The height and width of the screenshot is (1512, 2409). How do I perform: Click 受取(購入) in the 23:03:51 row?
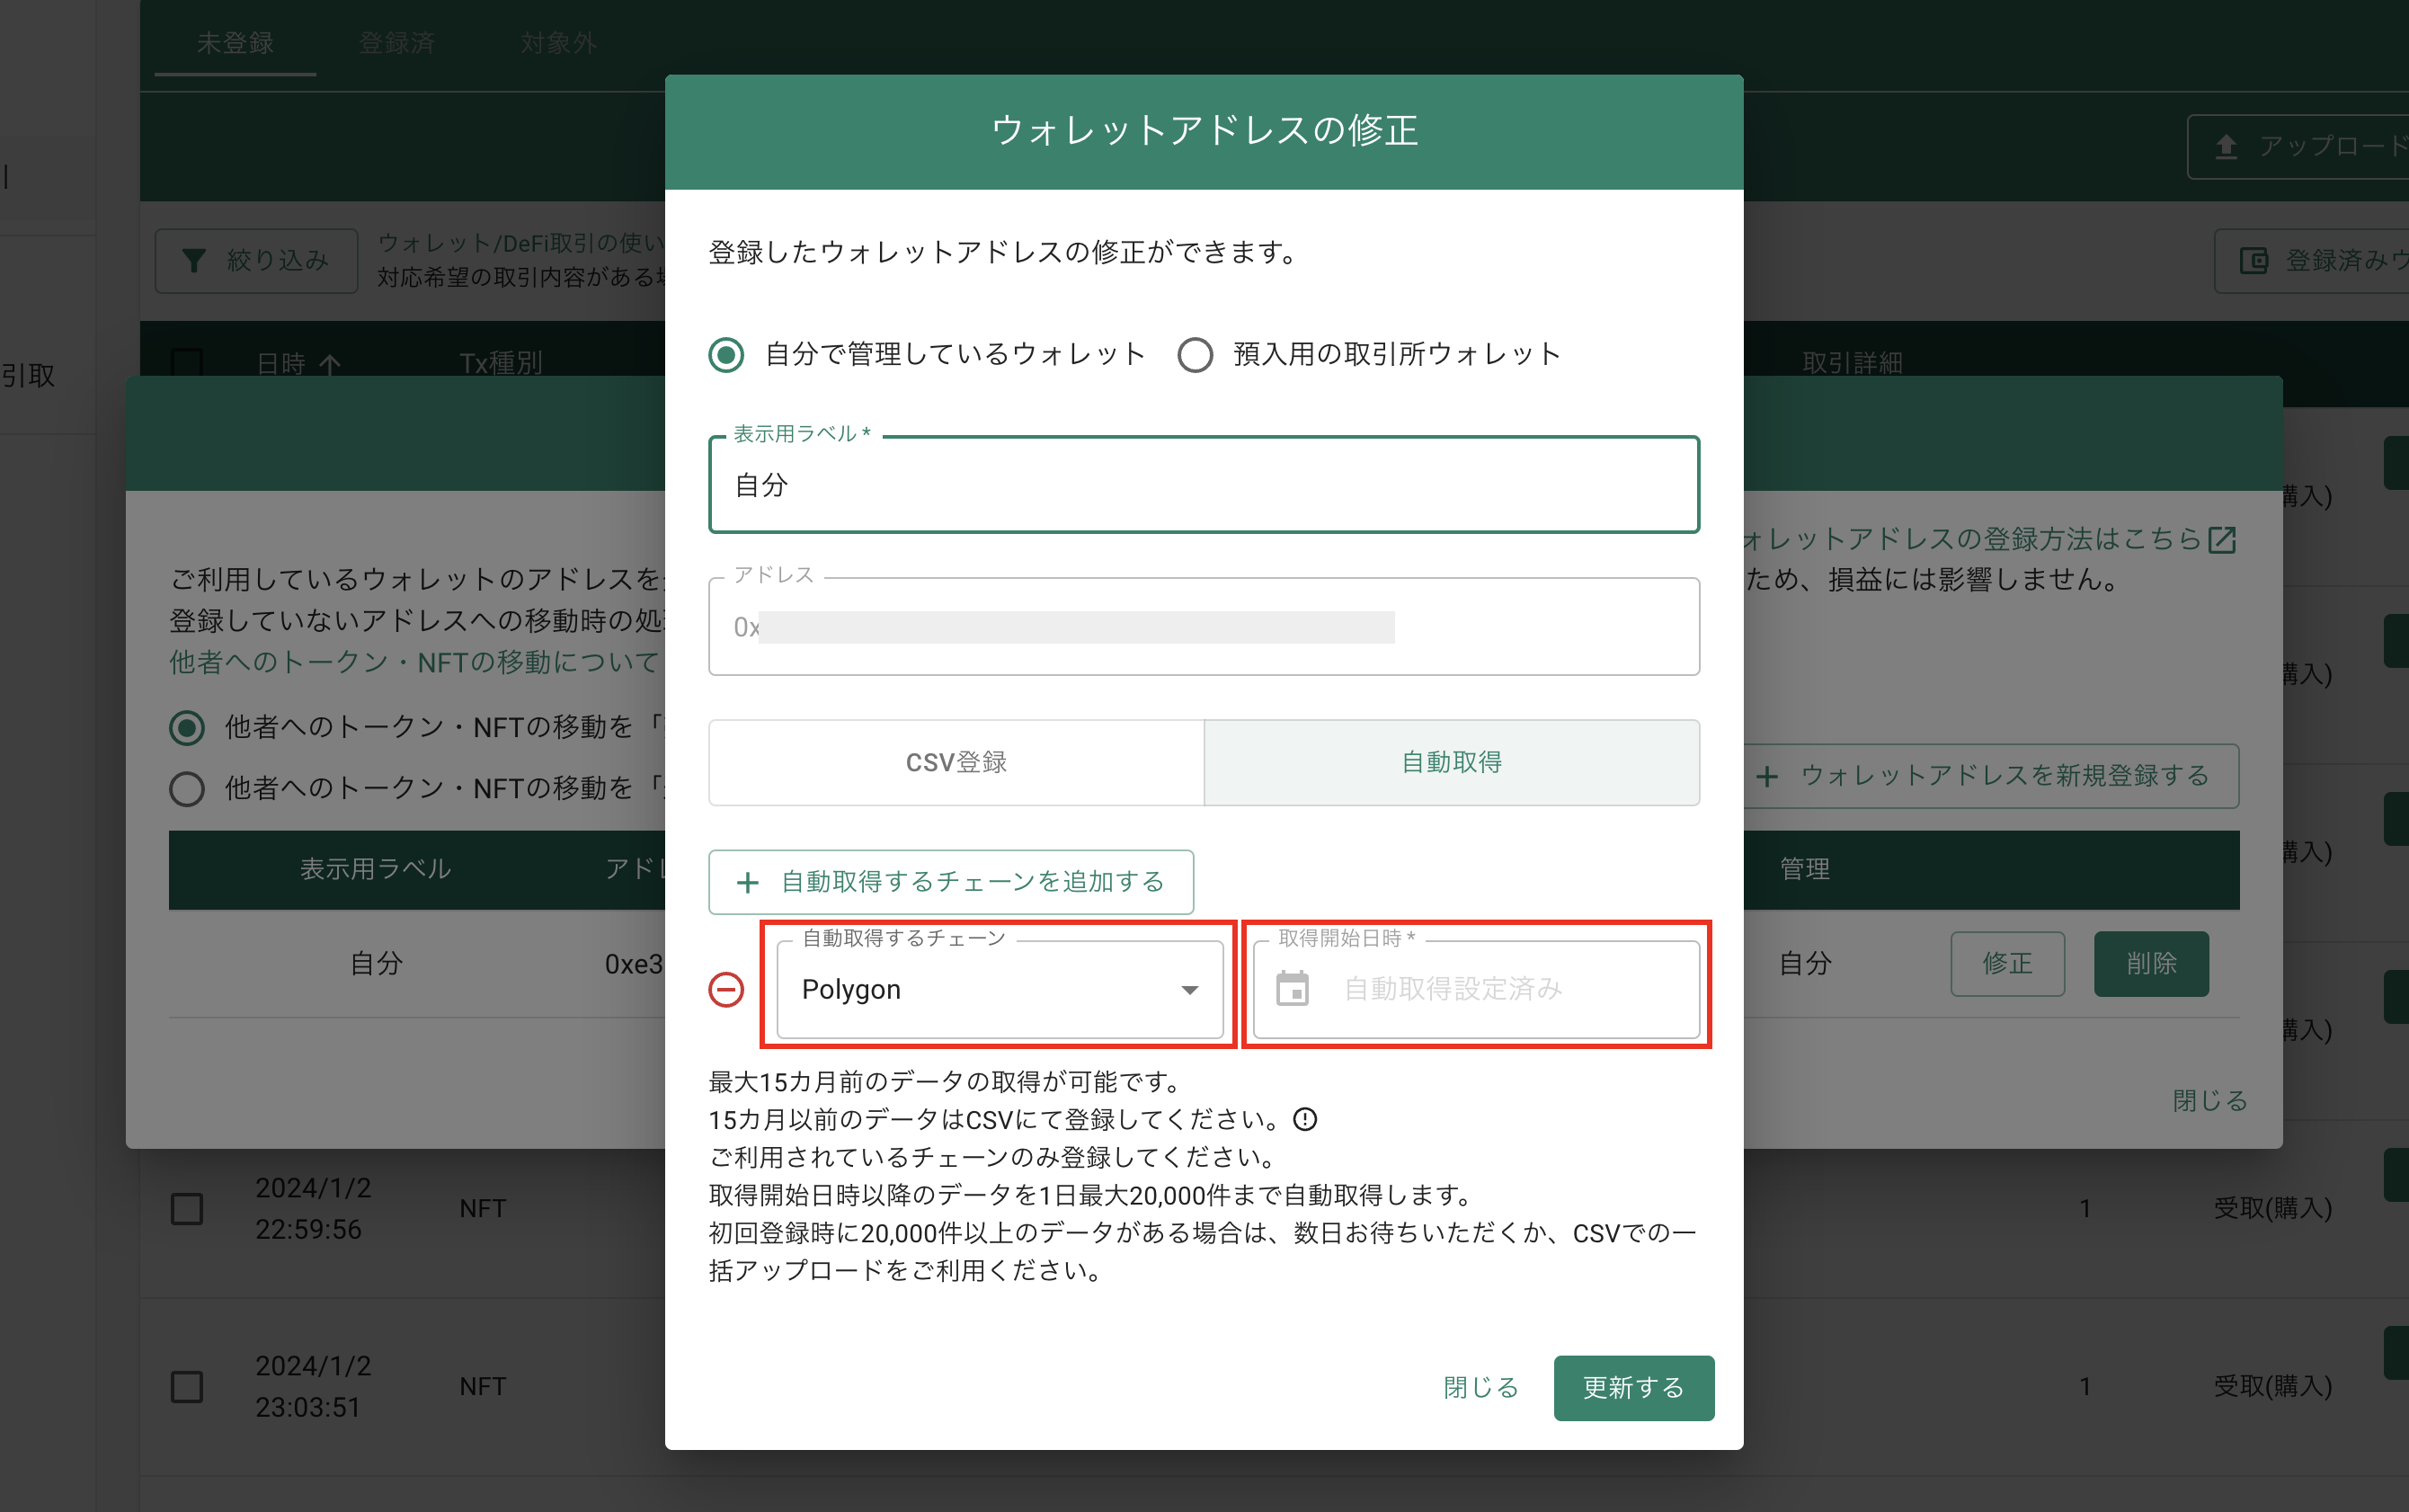pyautogui.click(x=2273, y=1387)
